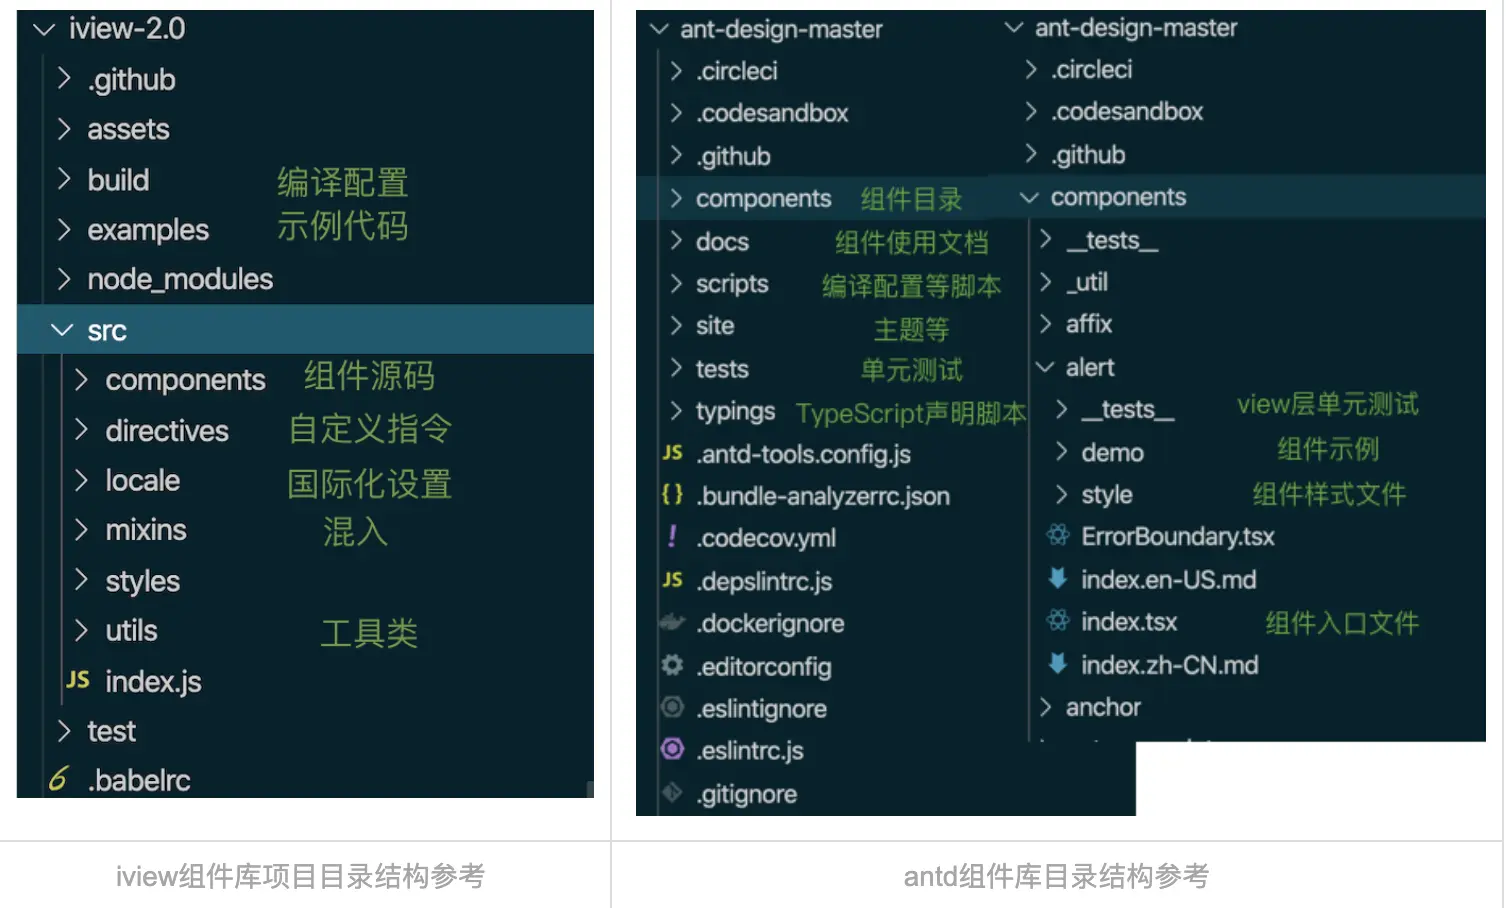The image size is (1506, 908).
Task: Expand the test folder in iview-2.0
Action: click(x=65, y=731)
